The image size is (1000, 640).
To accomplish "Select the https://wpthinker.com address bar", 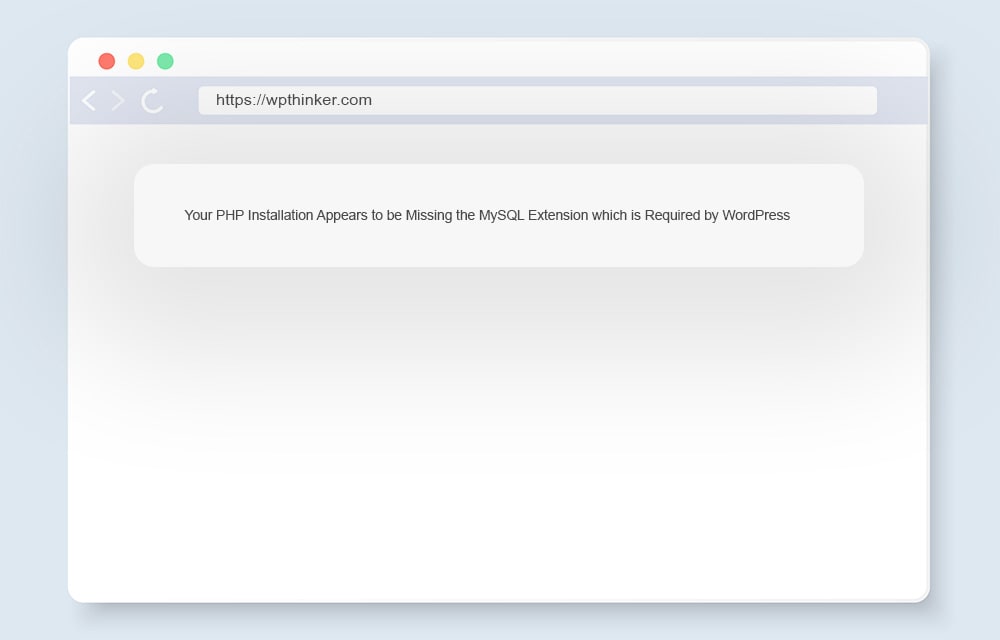I will pyautogui.click(x=537, y=100).
